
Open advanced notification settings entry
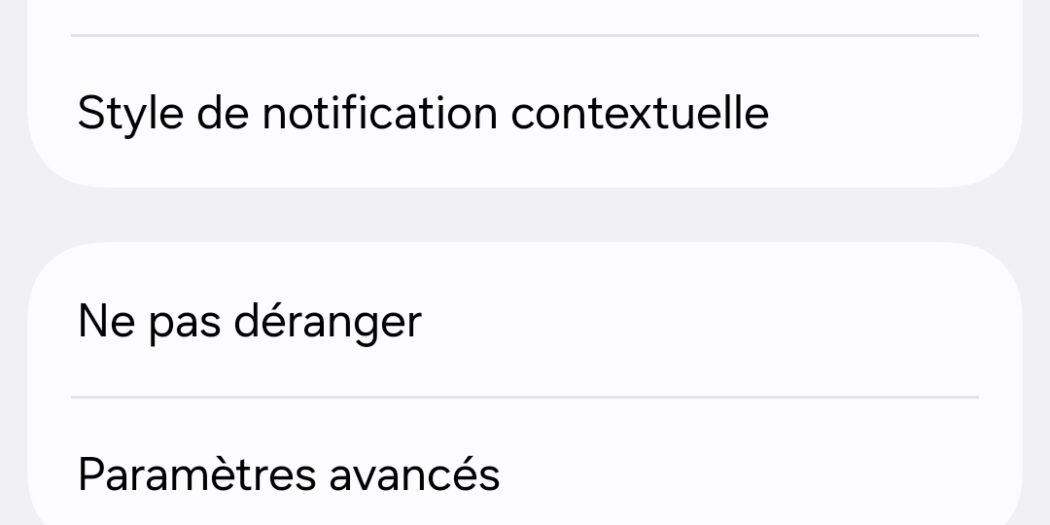pyautogui.click(x=289, y=474)
